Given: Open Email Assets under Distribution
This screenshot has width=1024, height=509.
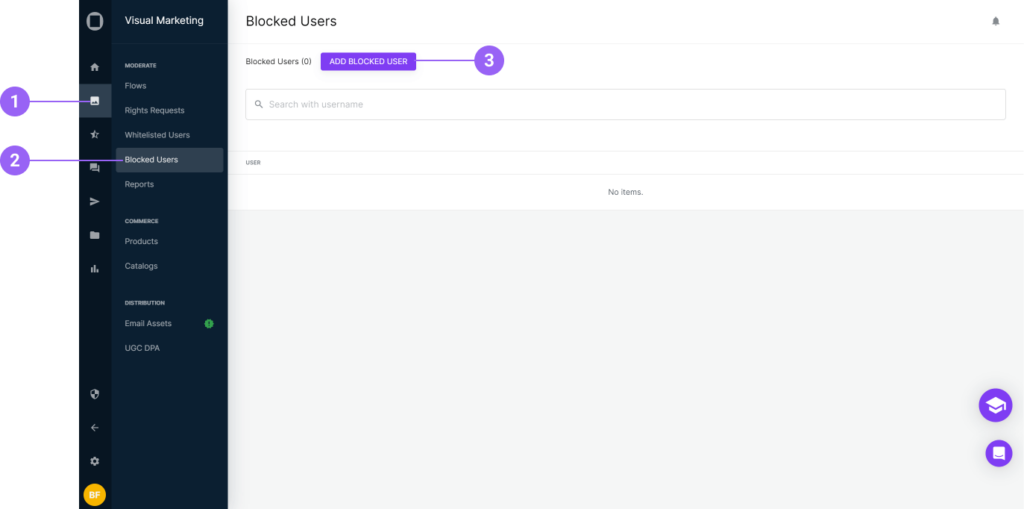Looking at the screenshot, I should pos(148,323).
